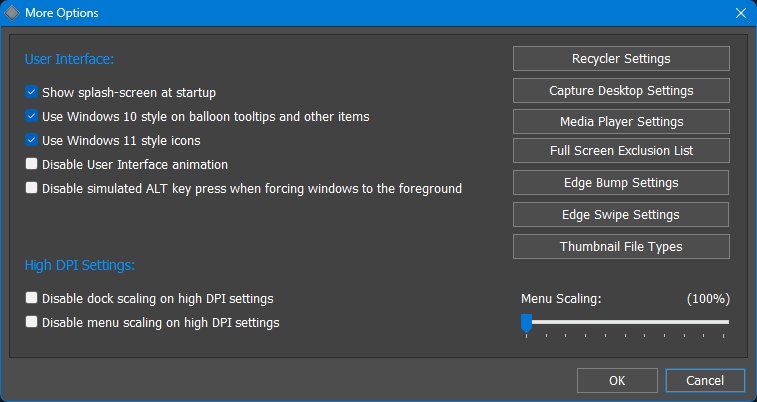Enable Disable dock scaling on high DPI
757x402 pixels.
pos(31,298)
